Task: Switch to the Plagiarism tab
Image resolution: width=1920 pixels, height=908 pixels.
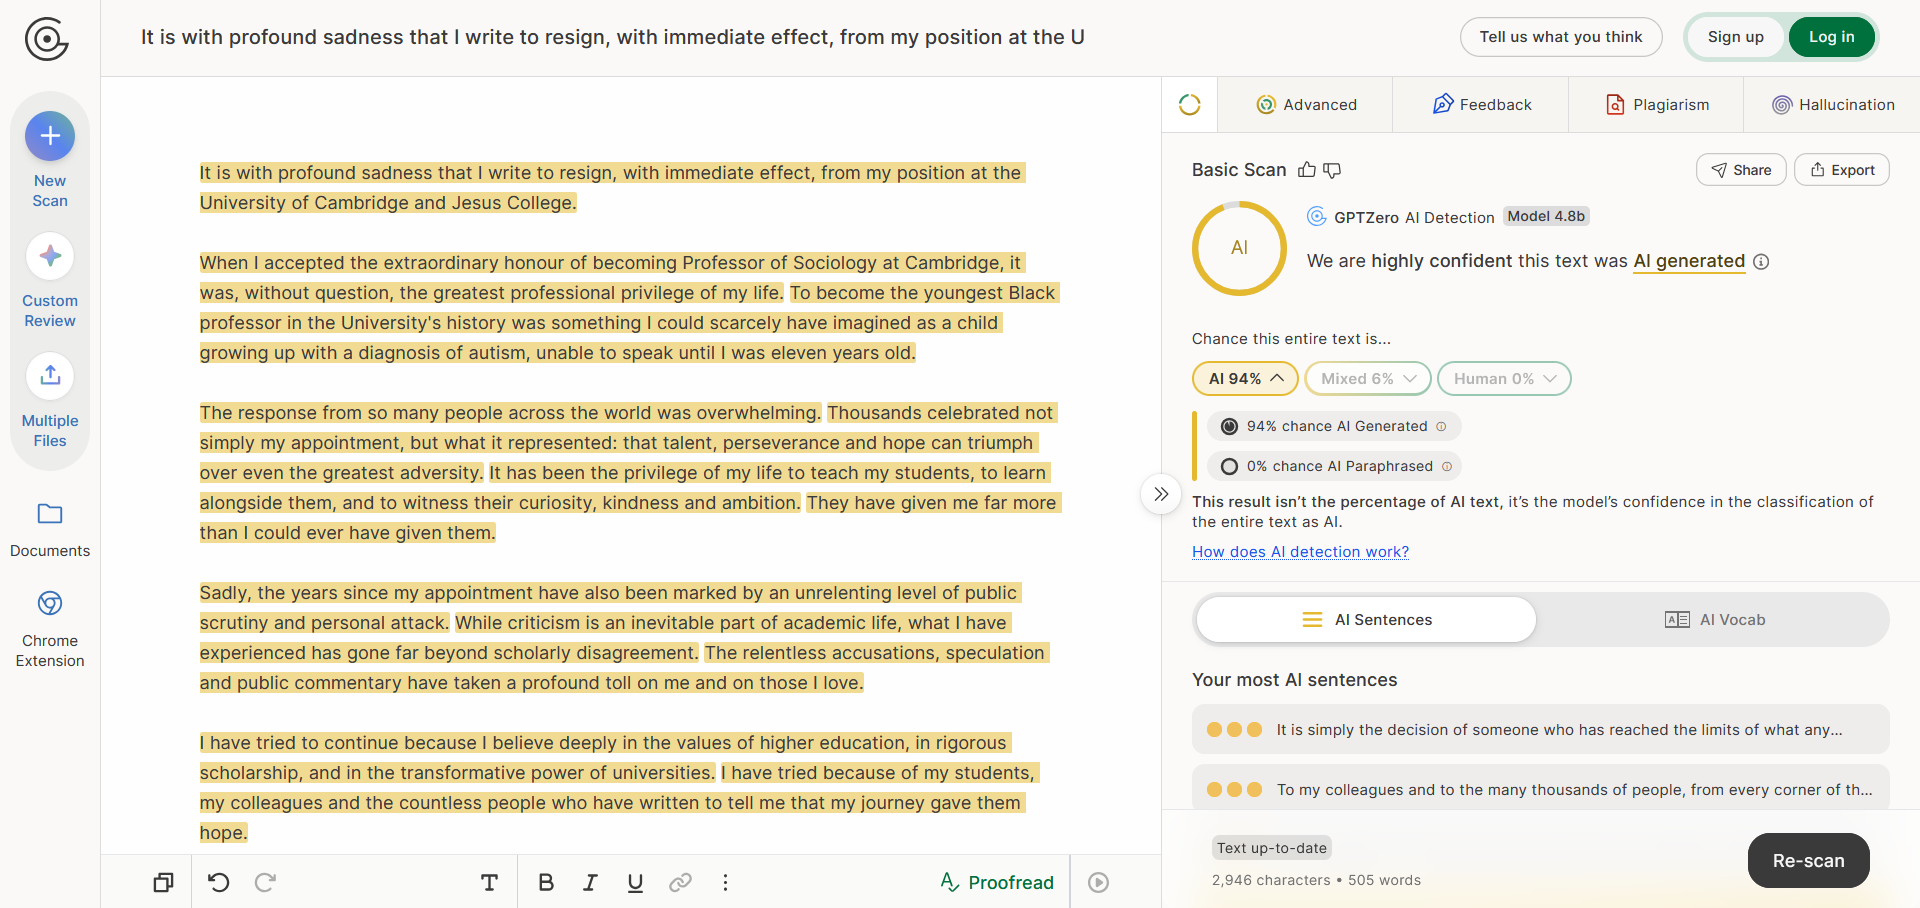Action: [x=1657, y=105]
